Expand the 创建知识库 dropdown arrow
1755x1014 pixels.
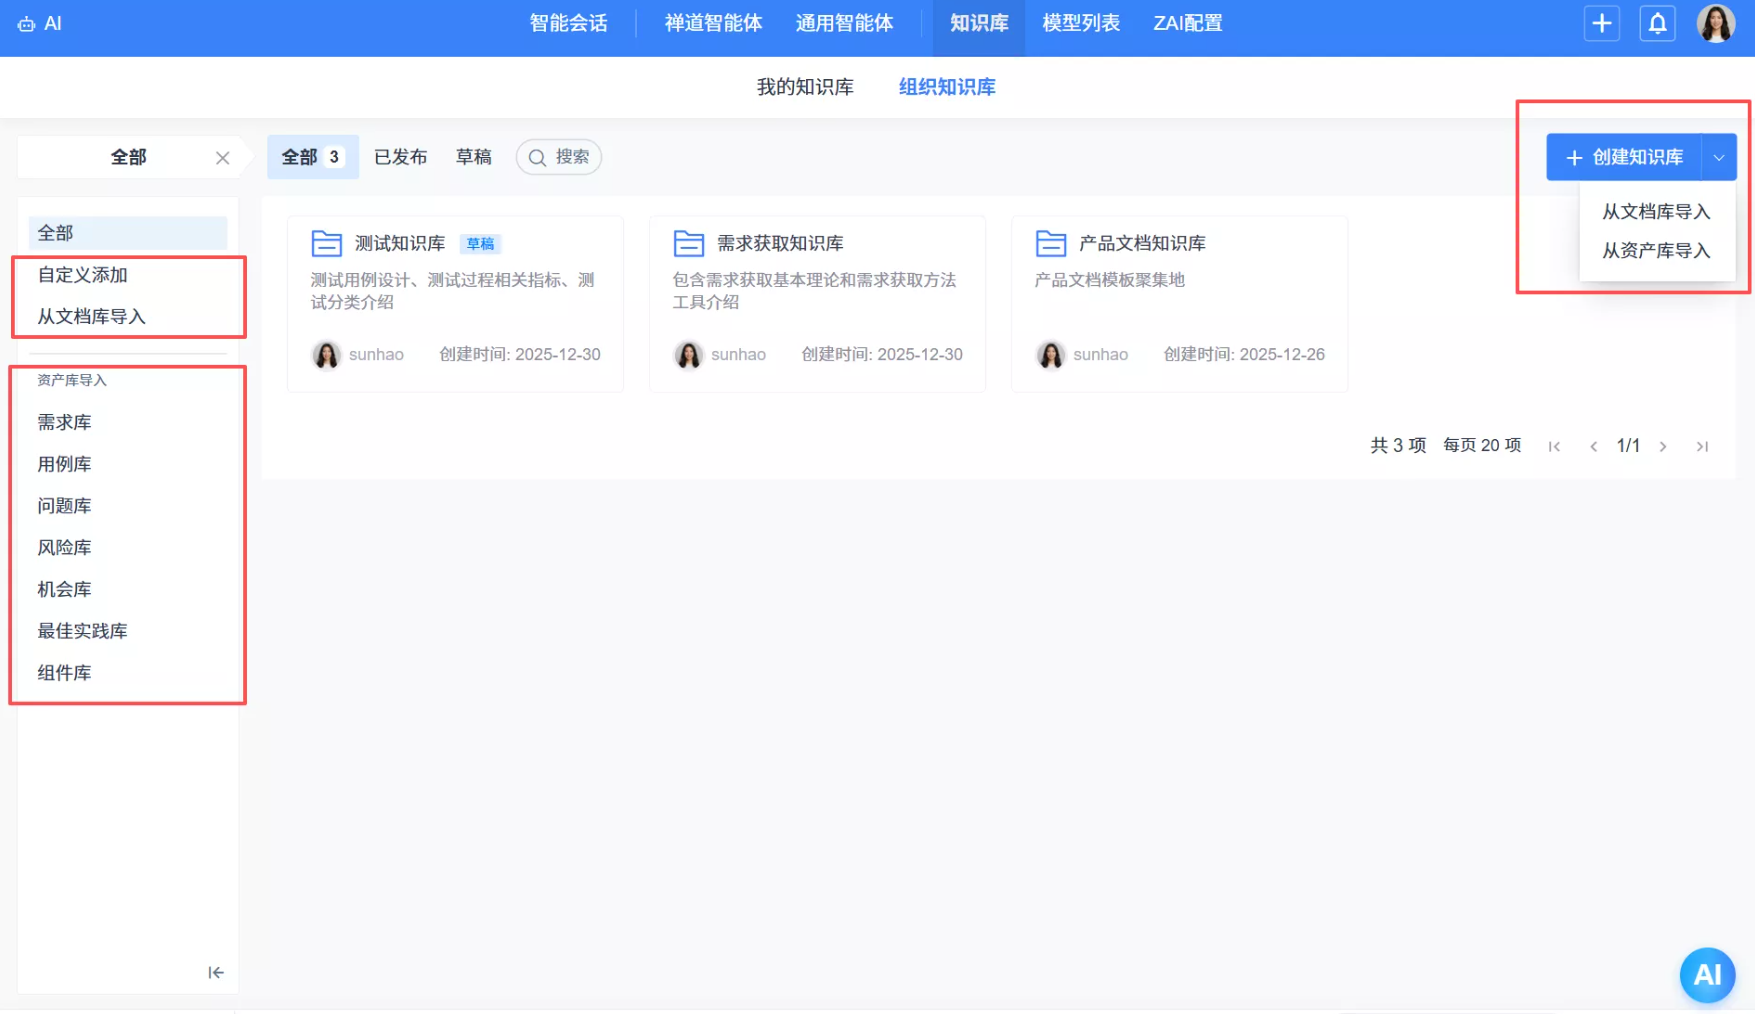click(1720, 157)
